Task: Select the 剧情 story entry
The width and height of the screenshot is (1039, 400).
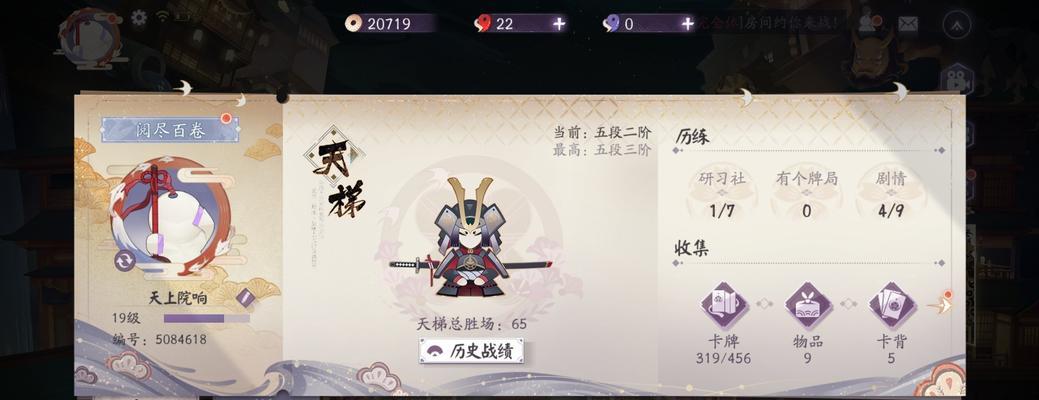Action: click(891, 194)
